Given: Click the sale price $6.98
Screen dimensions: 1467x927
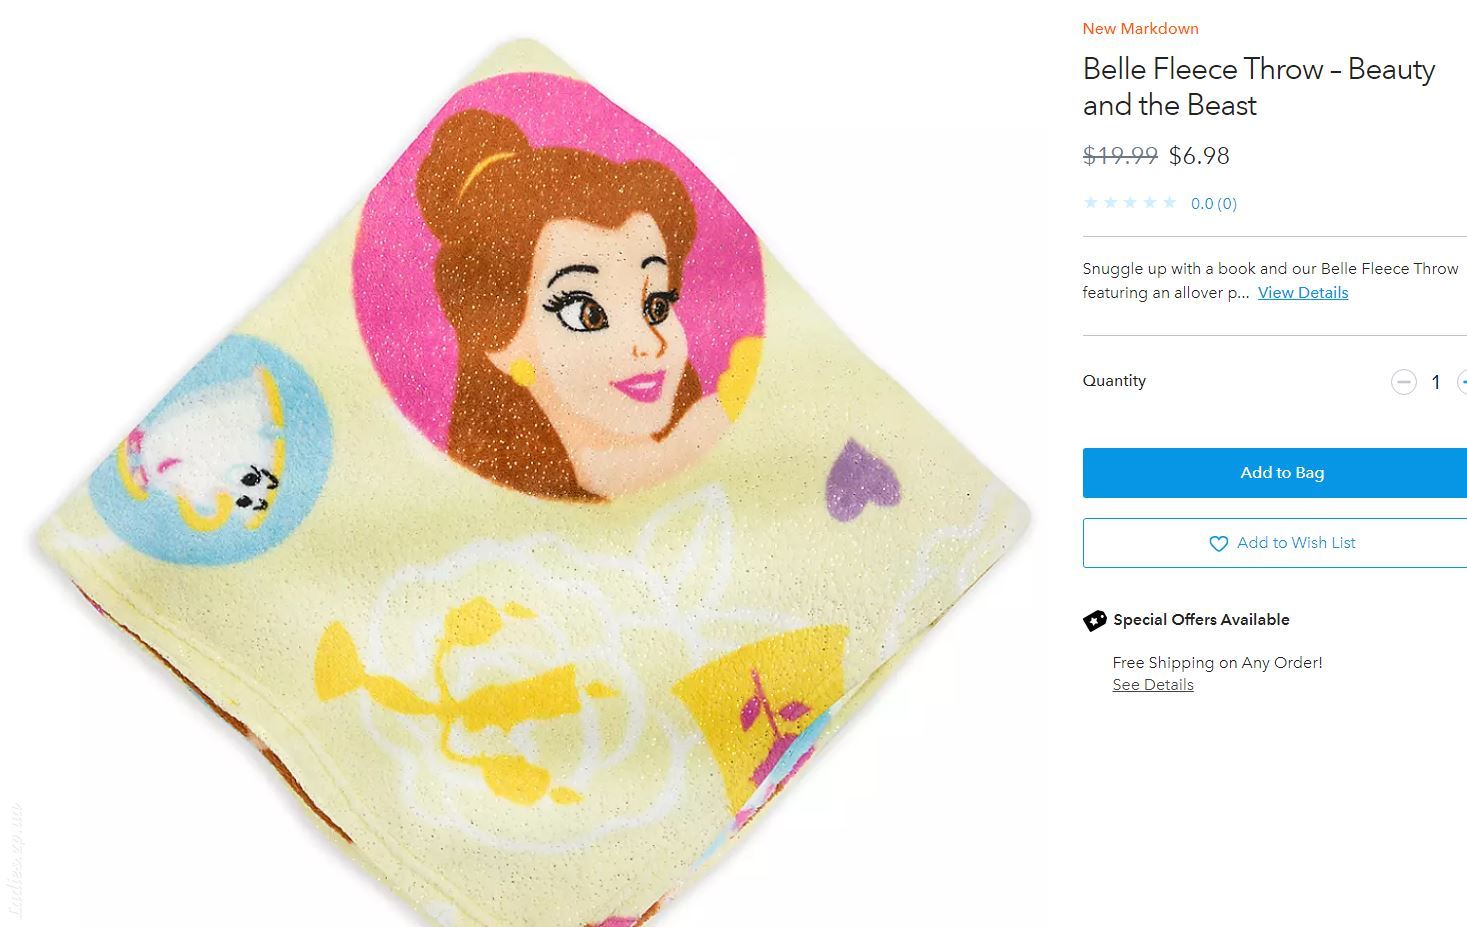Looking at the screenshot, I should click(1199, 156).
